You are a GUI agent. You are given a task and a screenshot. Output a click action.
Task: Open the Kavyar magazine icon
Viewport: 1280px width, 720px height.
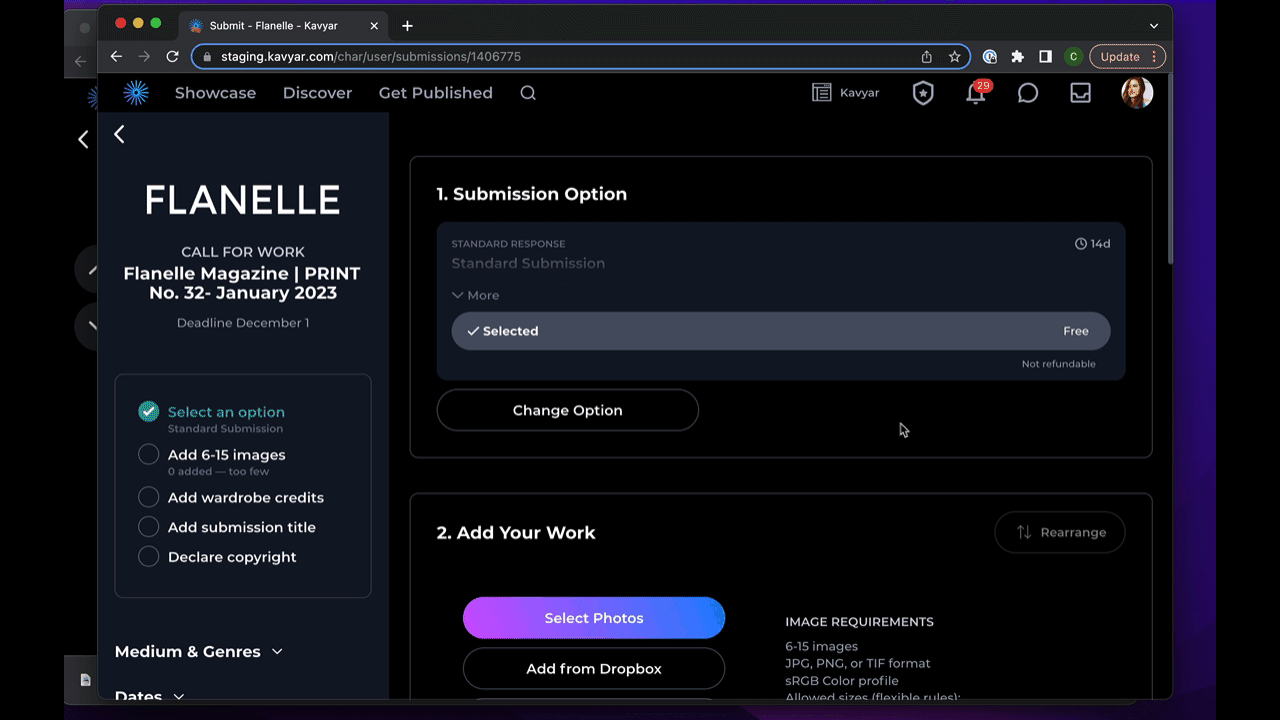pyautogui.click(x=821, y=93)
